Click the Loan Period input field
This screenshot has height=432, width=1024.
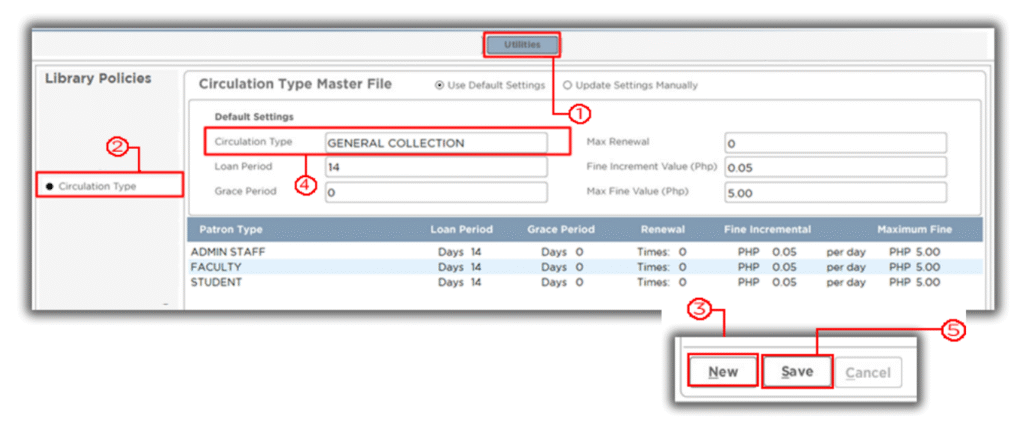click(435, 168)
